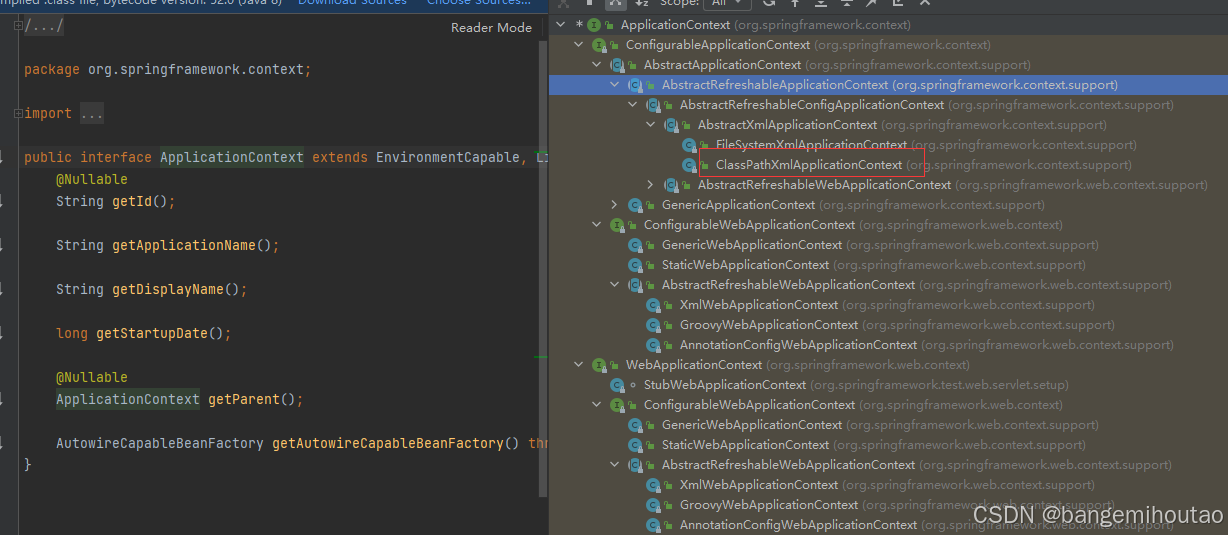Select the ConfigurableApplicationContext row
This screenshot has width=1228, height=535.
(x=888, y=45)
